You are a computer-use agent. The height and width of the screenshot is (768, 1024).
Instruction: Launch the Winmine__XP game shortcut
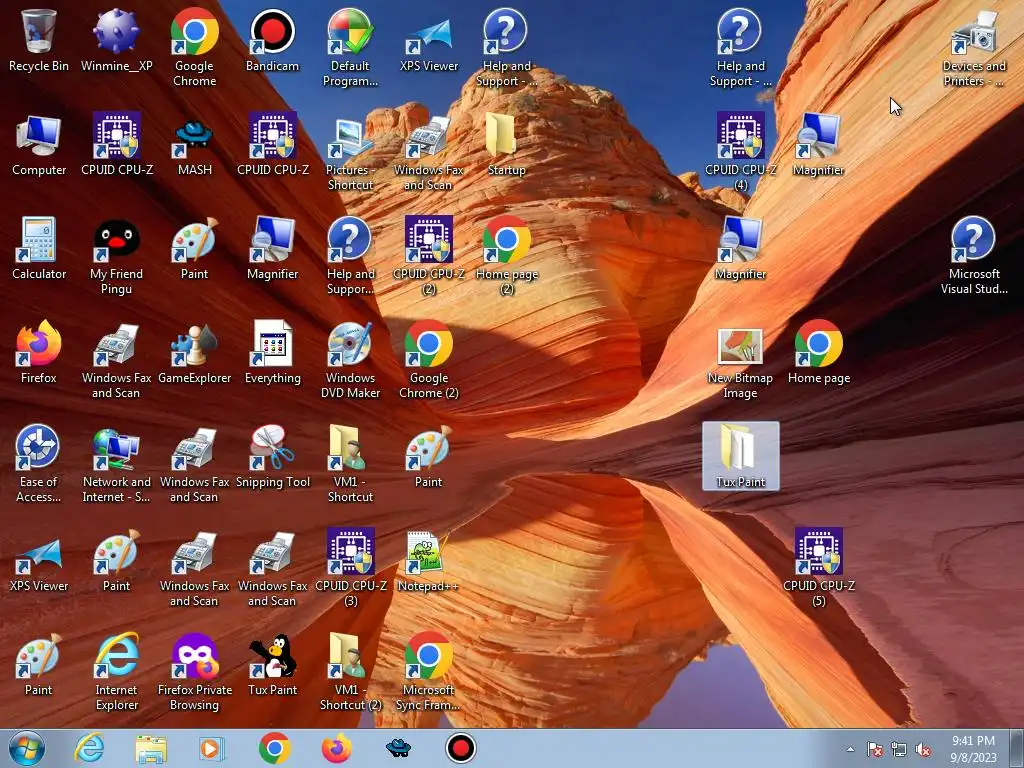pyautogui.click(x=116, y=40)
